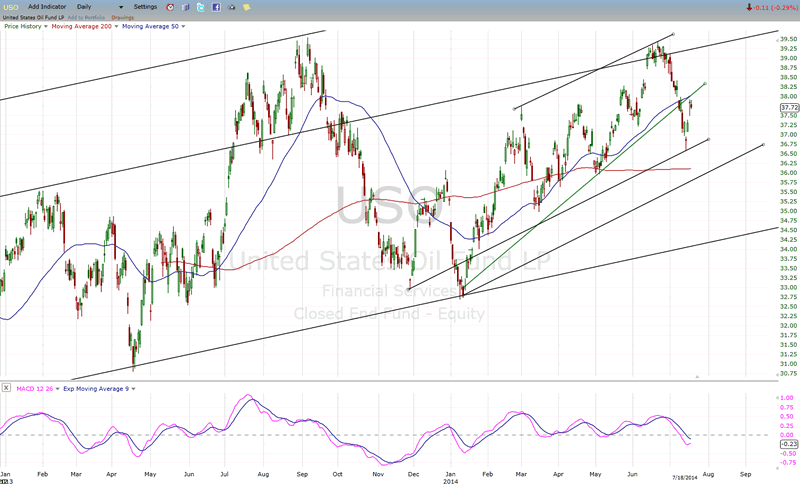The image size is (800, 485).
Task: Click the alarm clock alert icon
Action: coord(168,7)
